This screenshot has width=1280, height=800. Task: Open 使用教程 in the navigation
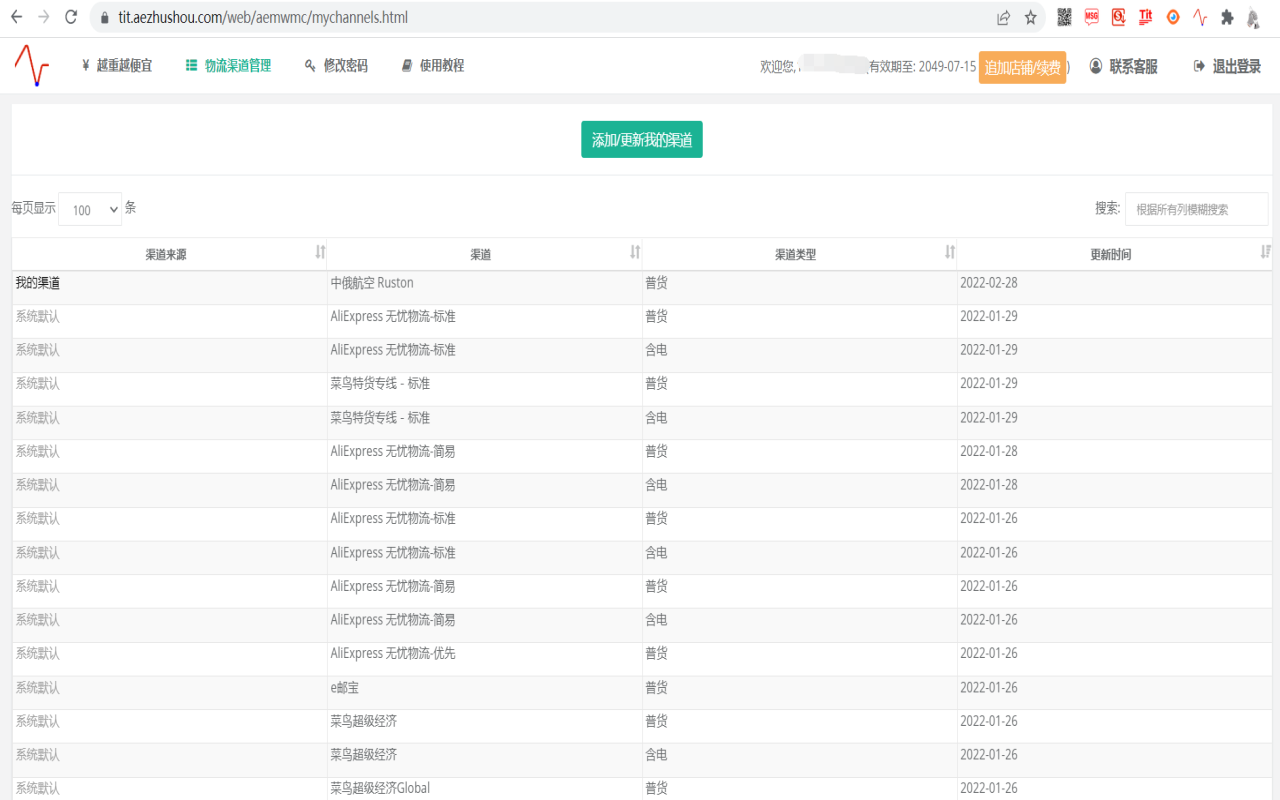(432, 66)
